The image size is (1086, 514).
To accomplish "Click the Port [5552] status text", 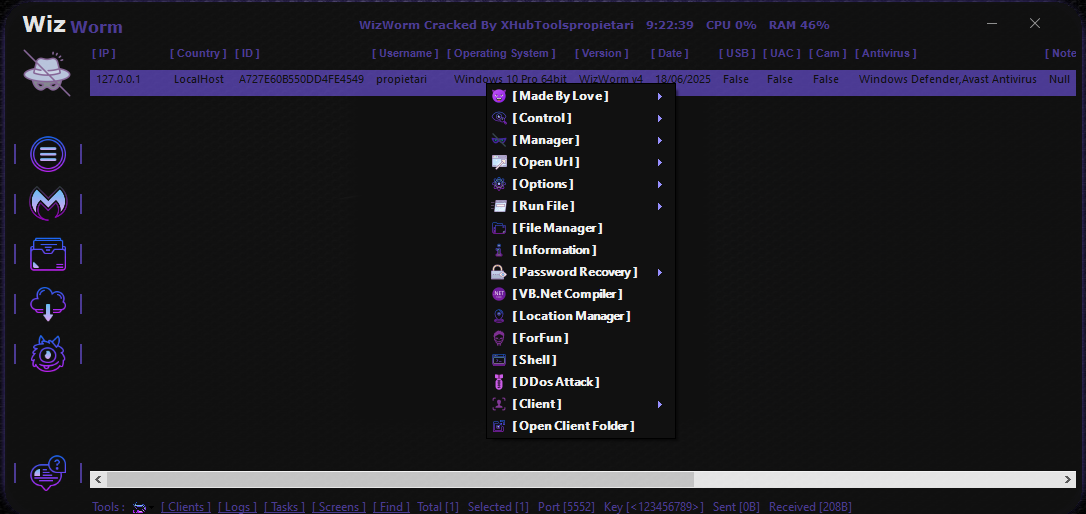I will pos(567,507).
